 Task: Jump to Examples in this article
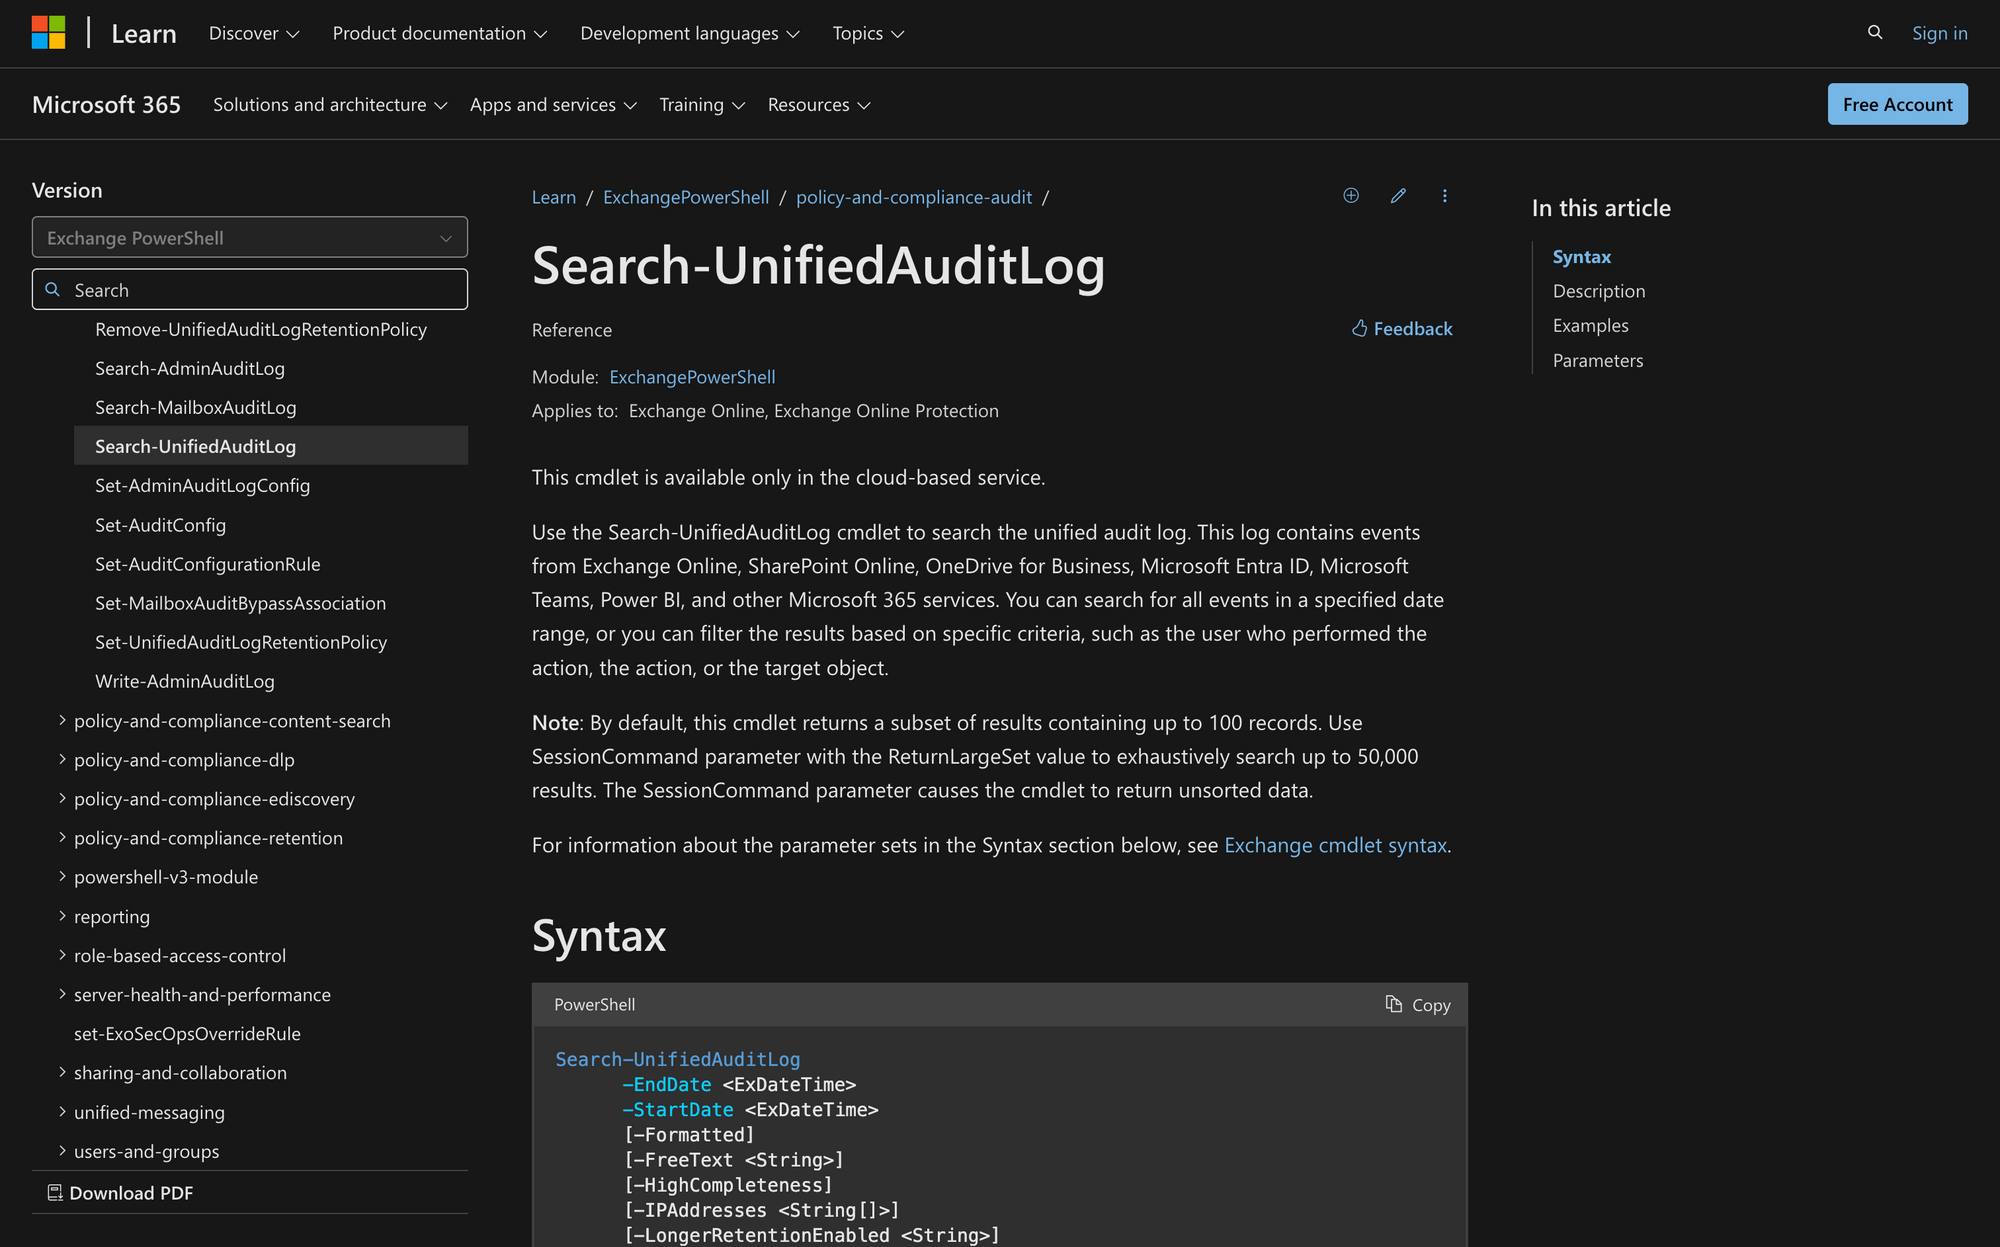point(1590,325)
